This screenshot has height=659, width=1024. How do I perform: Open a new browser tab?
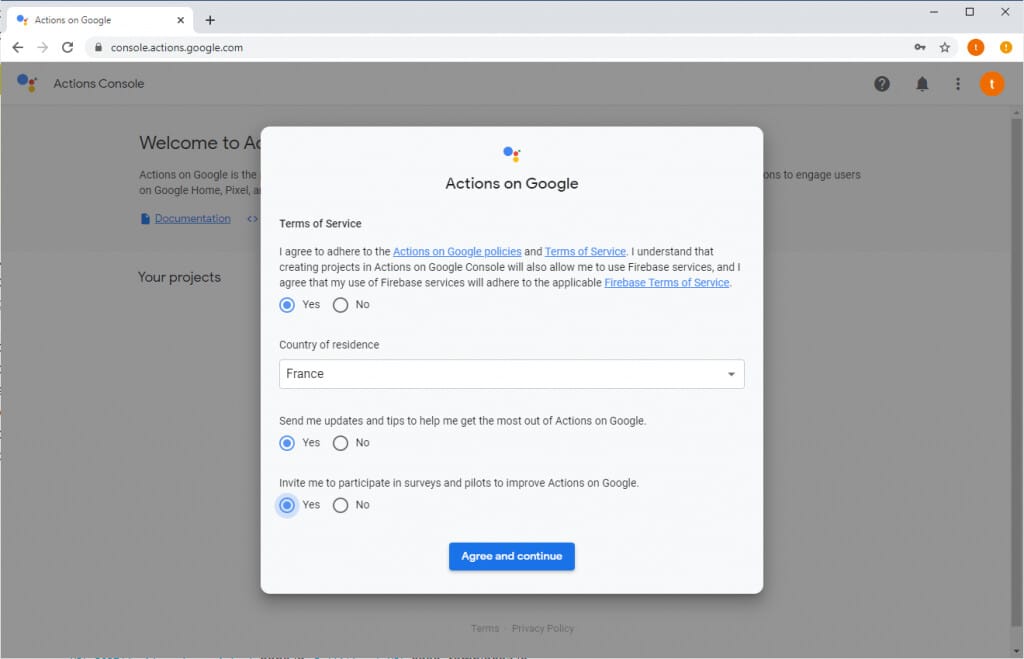tap(210, 20)
